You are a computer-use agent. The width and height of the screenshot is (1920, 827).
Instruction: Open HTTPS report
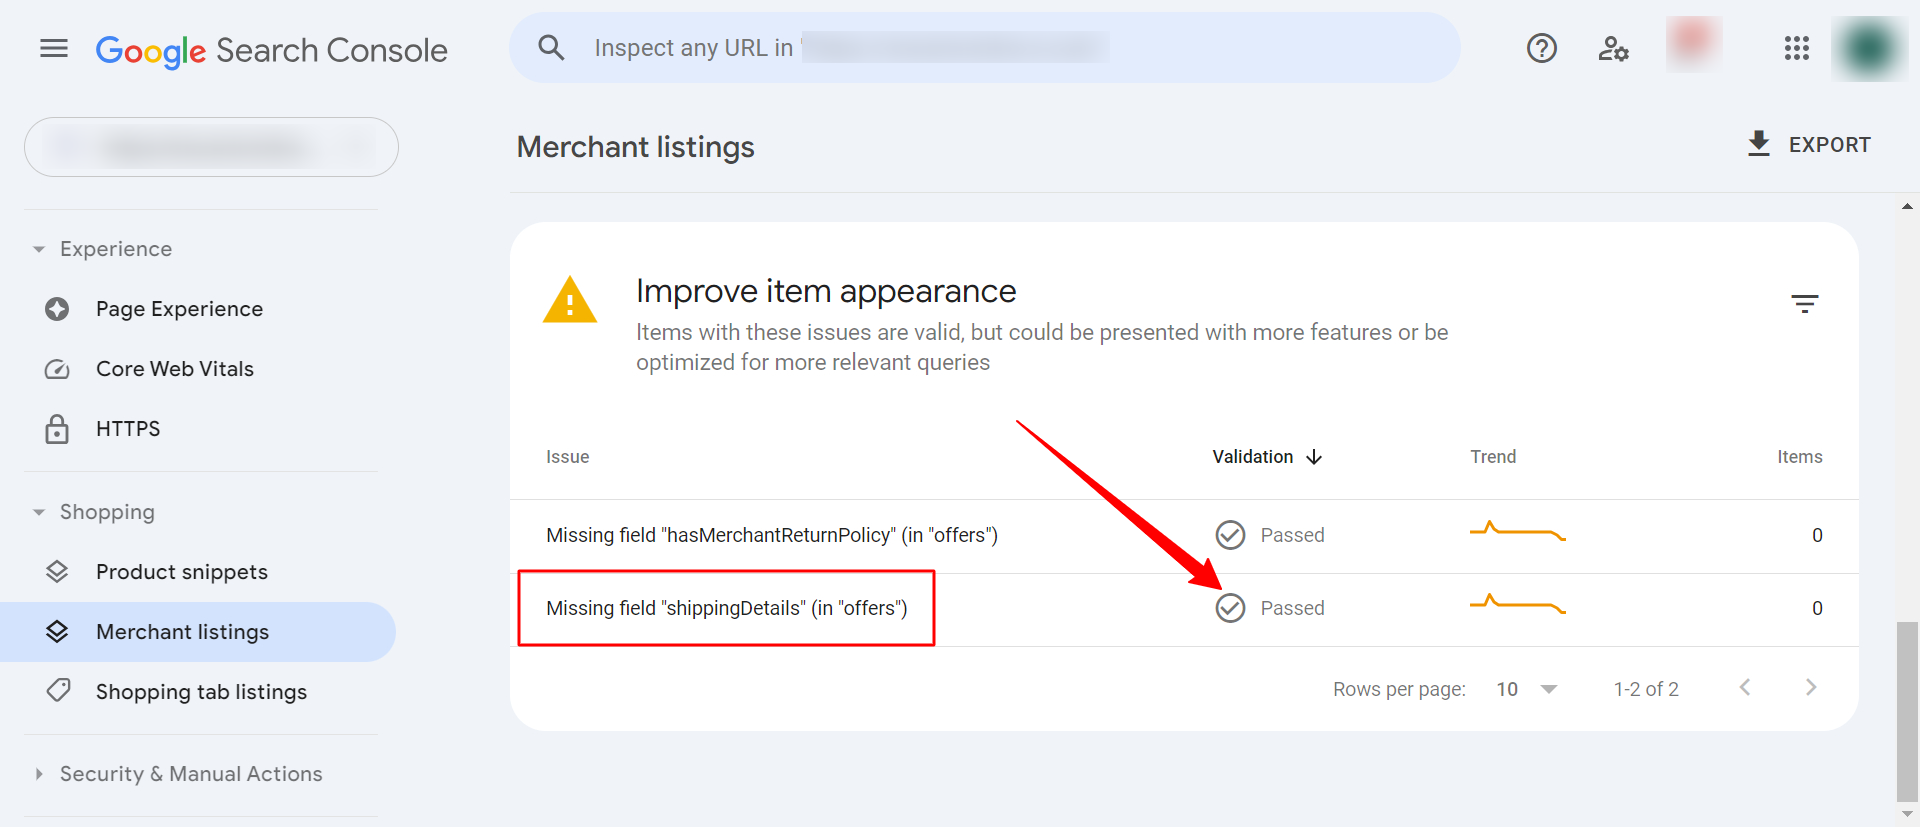pos(128,429)
